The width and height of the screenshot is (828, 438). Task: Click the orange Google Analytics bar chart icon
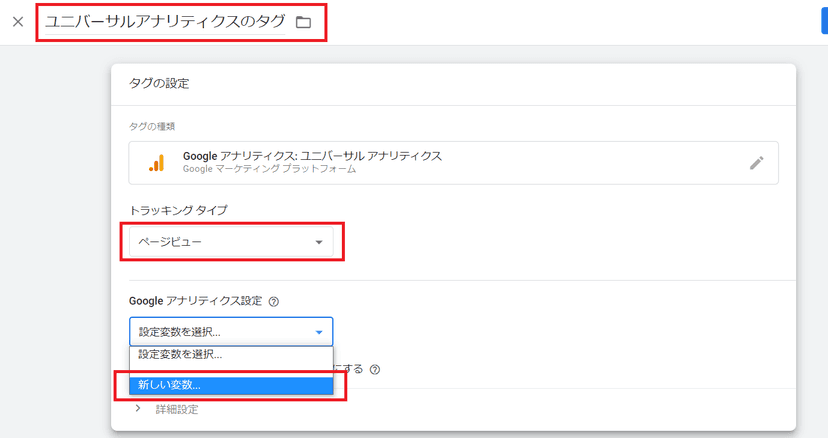pos(156,163)
